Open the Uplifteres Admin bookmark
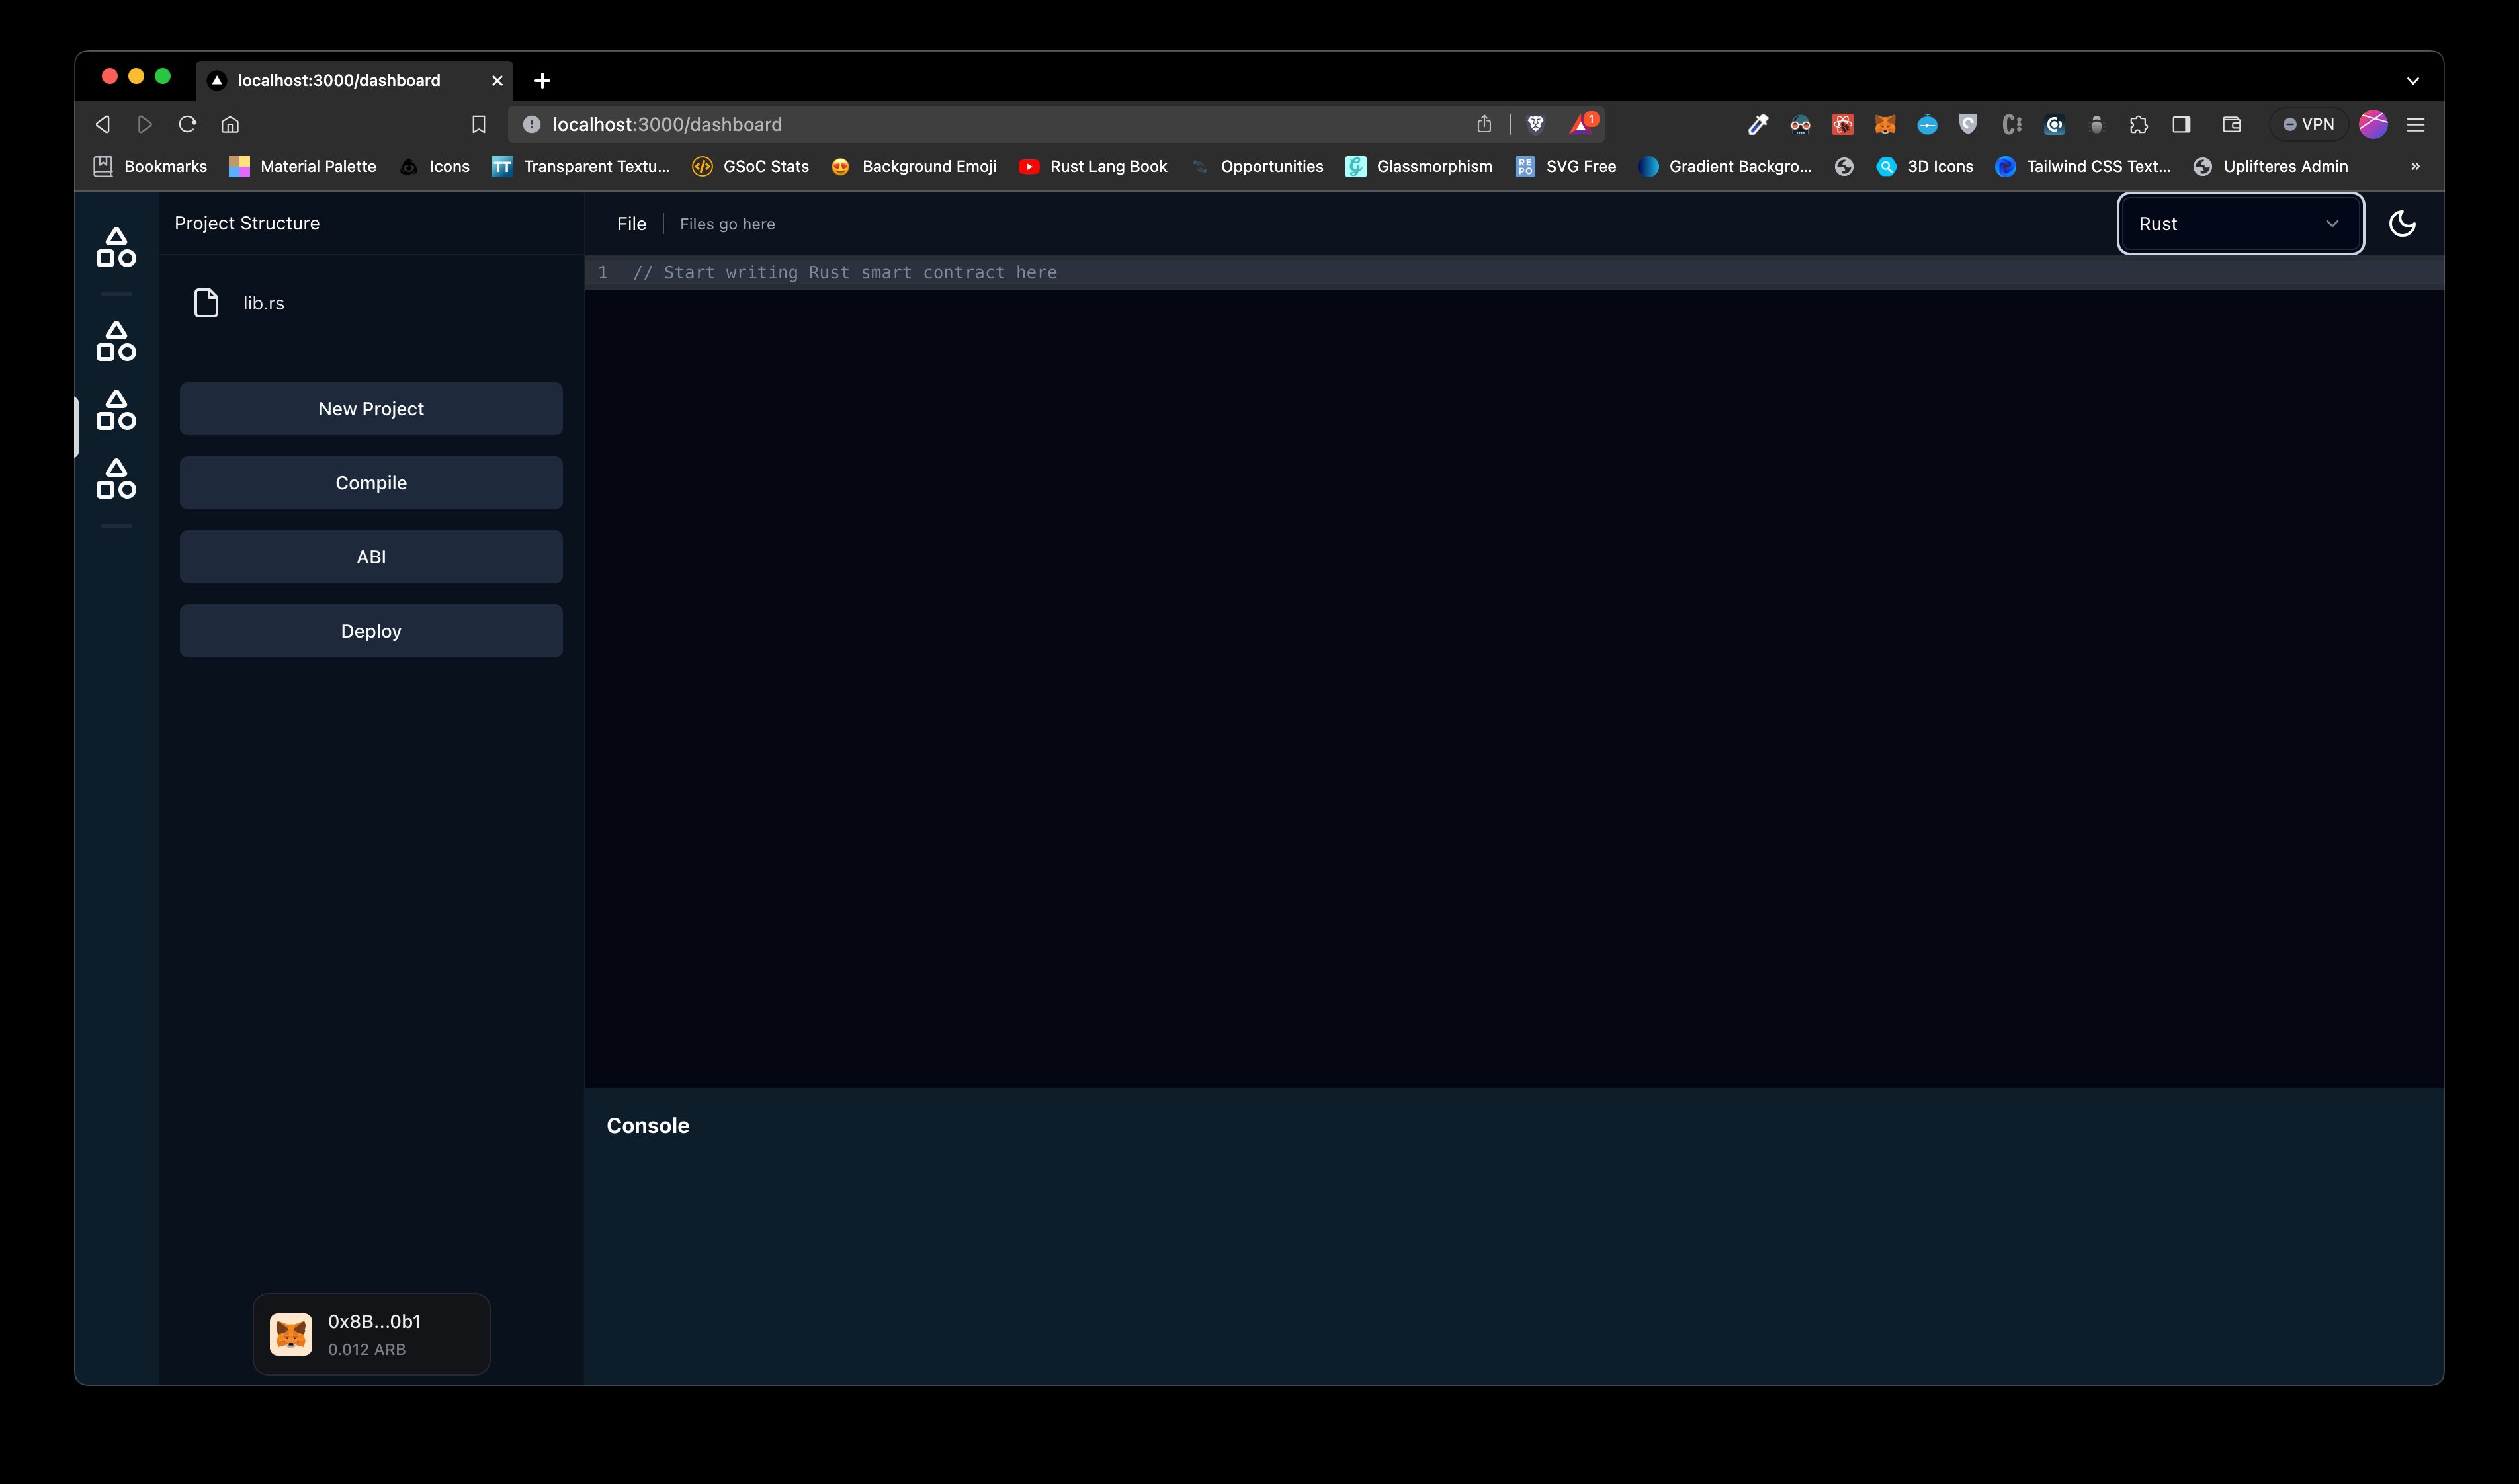This screenshot has width=2519, height=1484. tap(2270, 166)
